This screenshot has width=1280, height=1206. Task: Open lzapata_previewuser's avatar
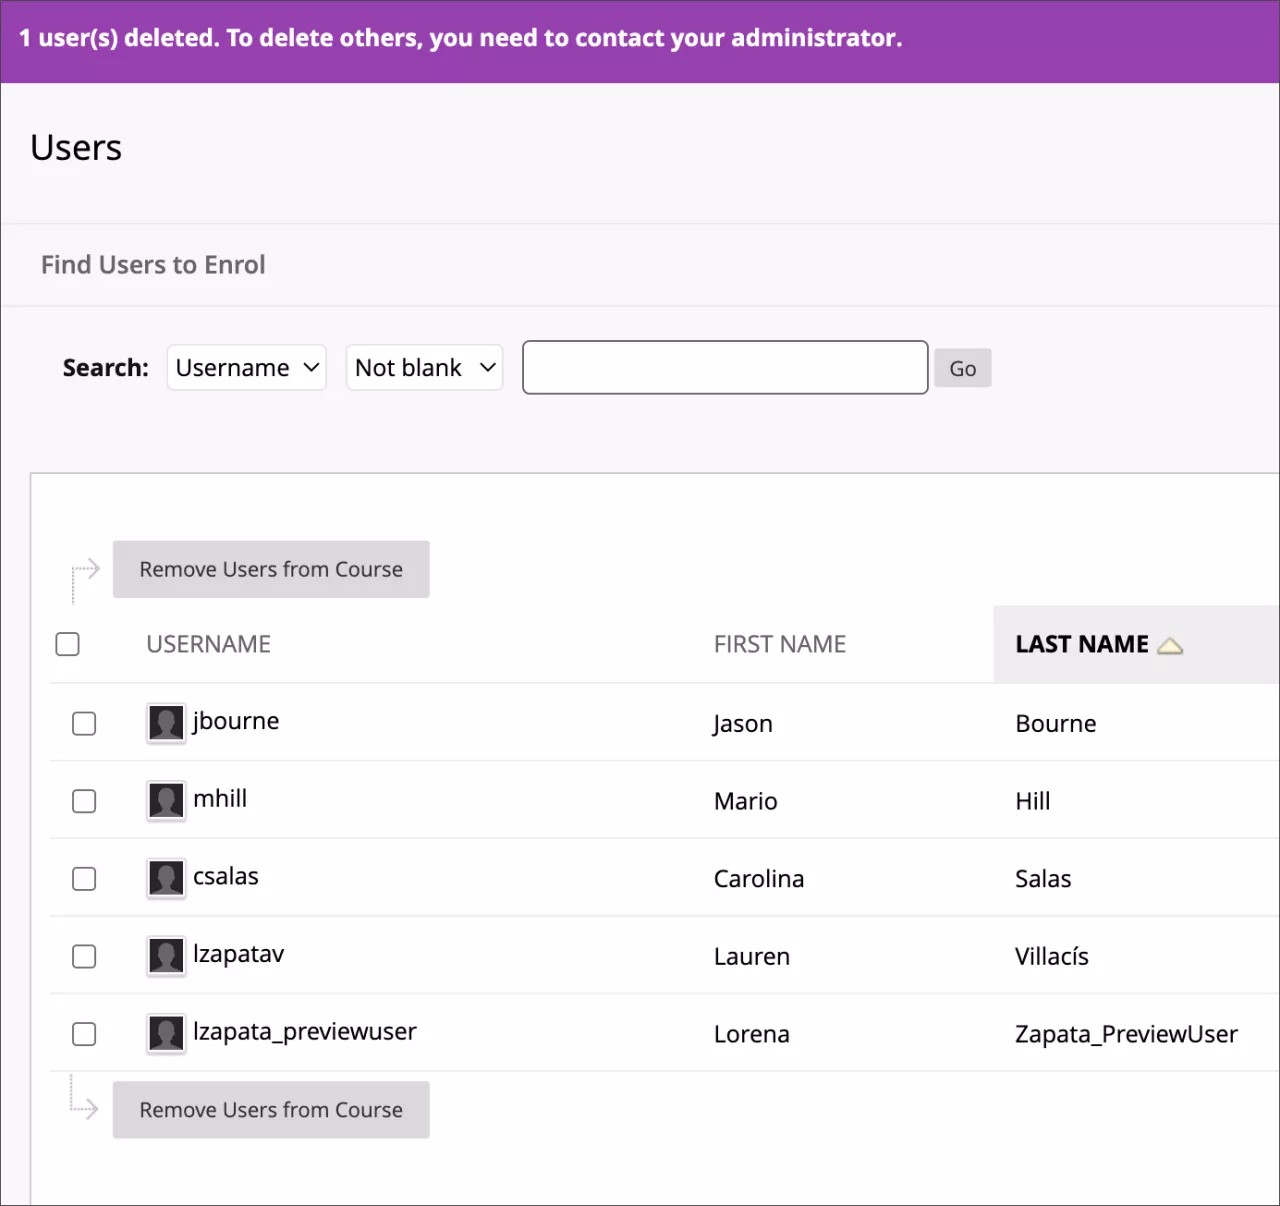[165, 1033]
